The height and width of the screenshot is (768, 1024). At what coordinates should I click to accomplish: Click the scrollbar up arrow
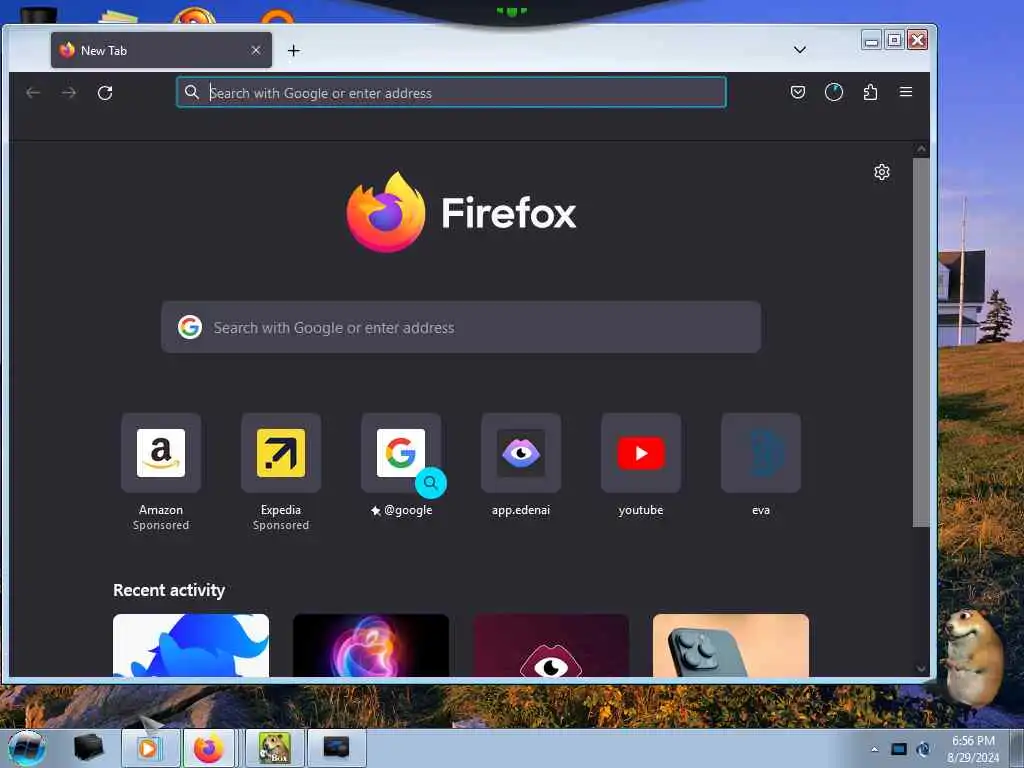(x=921, y=150)
